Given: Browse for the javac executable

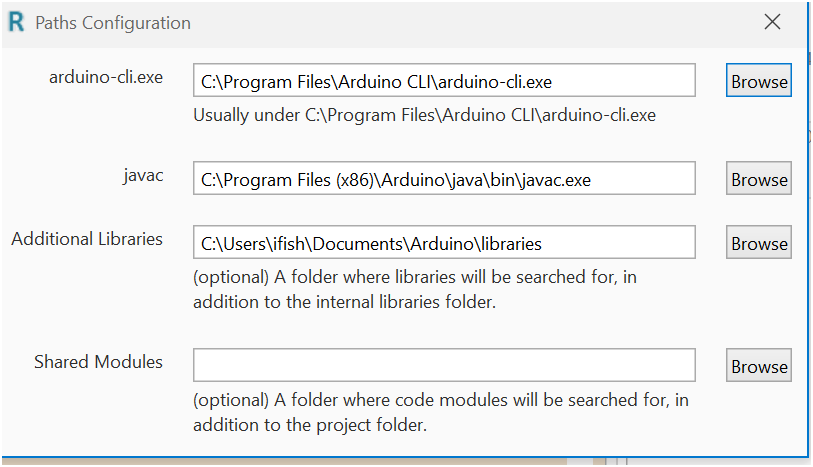Looking at the screenshot, I should coord(759,180).
